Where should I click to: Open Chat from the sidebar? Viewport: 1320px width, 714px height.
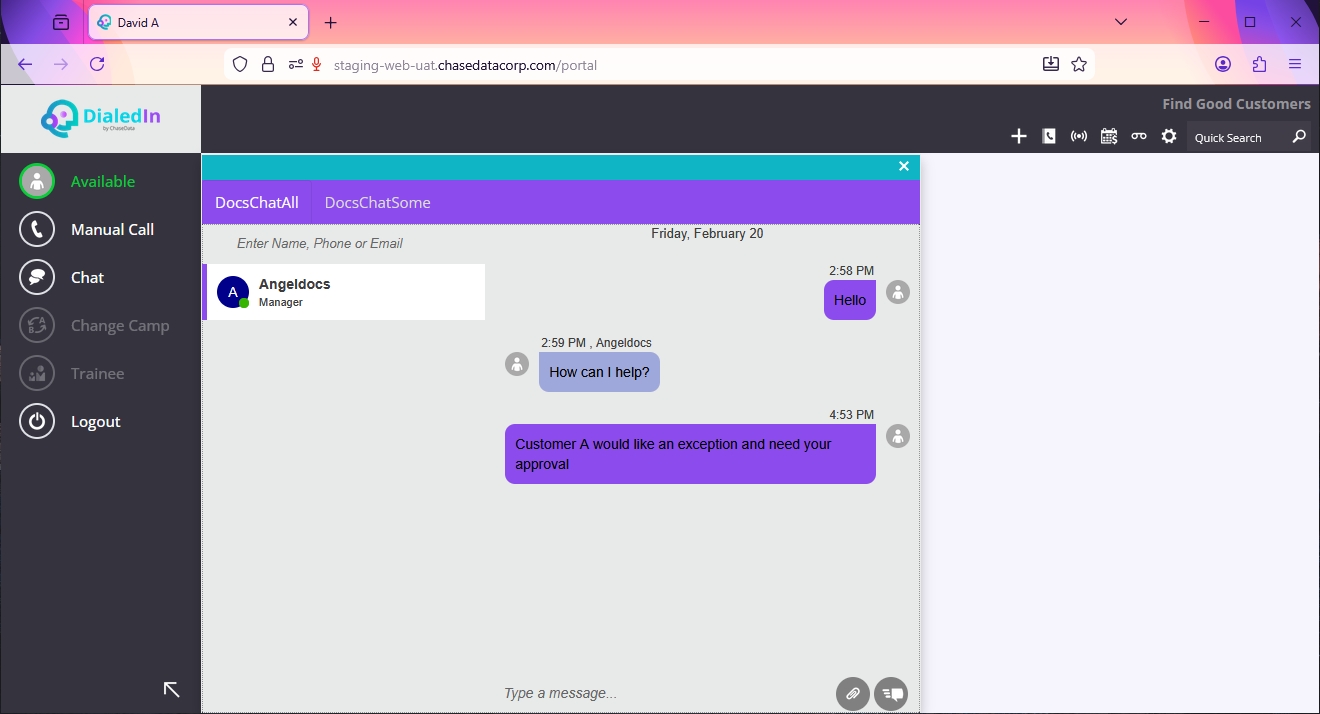pyautogui.click(x=87, y=277)
